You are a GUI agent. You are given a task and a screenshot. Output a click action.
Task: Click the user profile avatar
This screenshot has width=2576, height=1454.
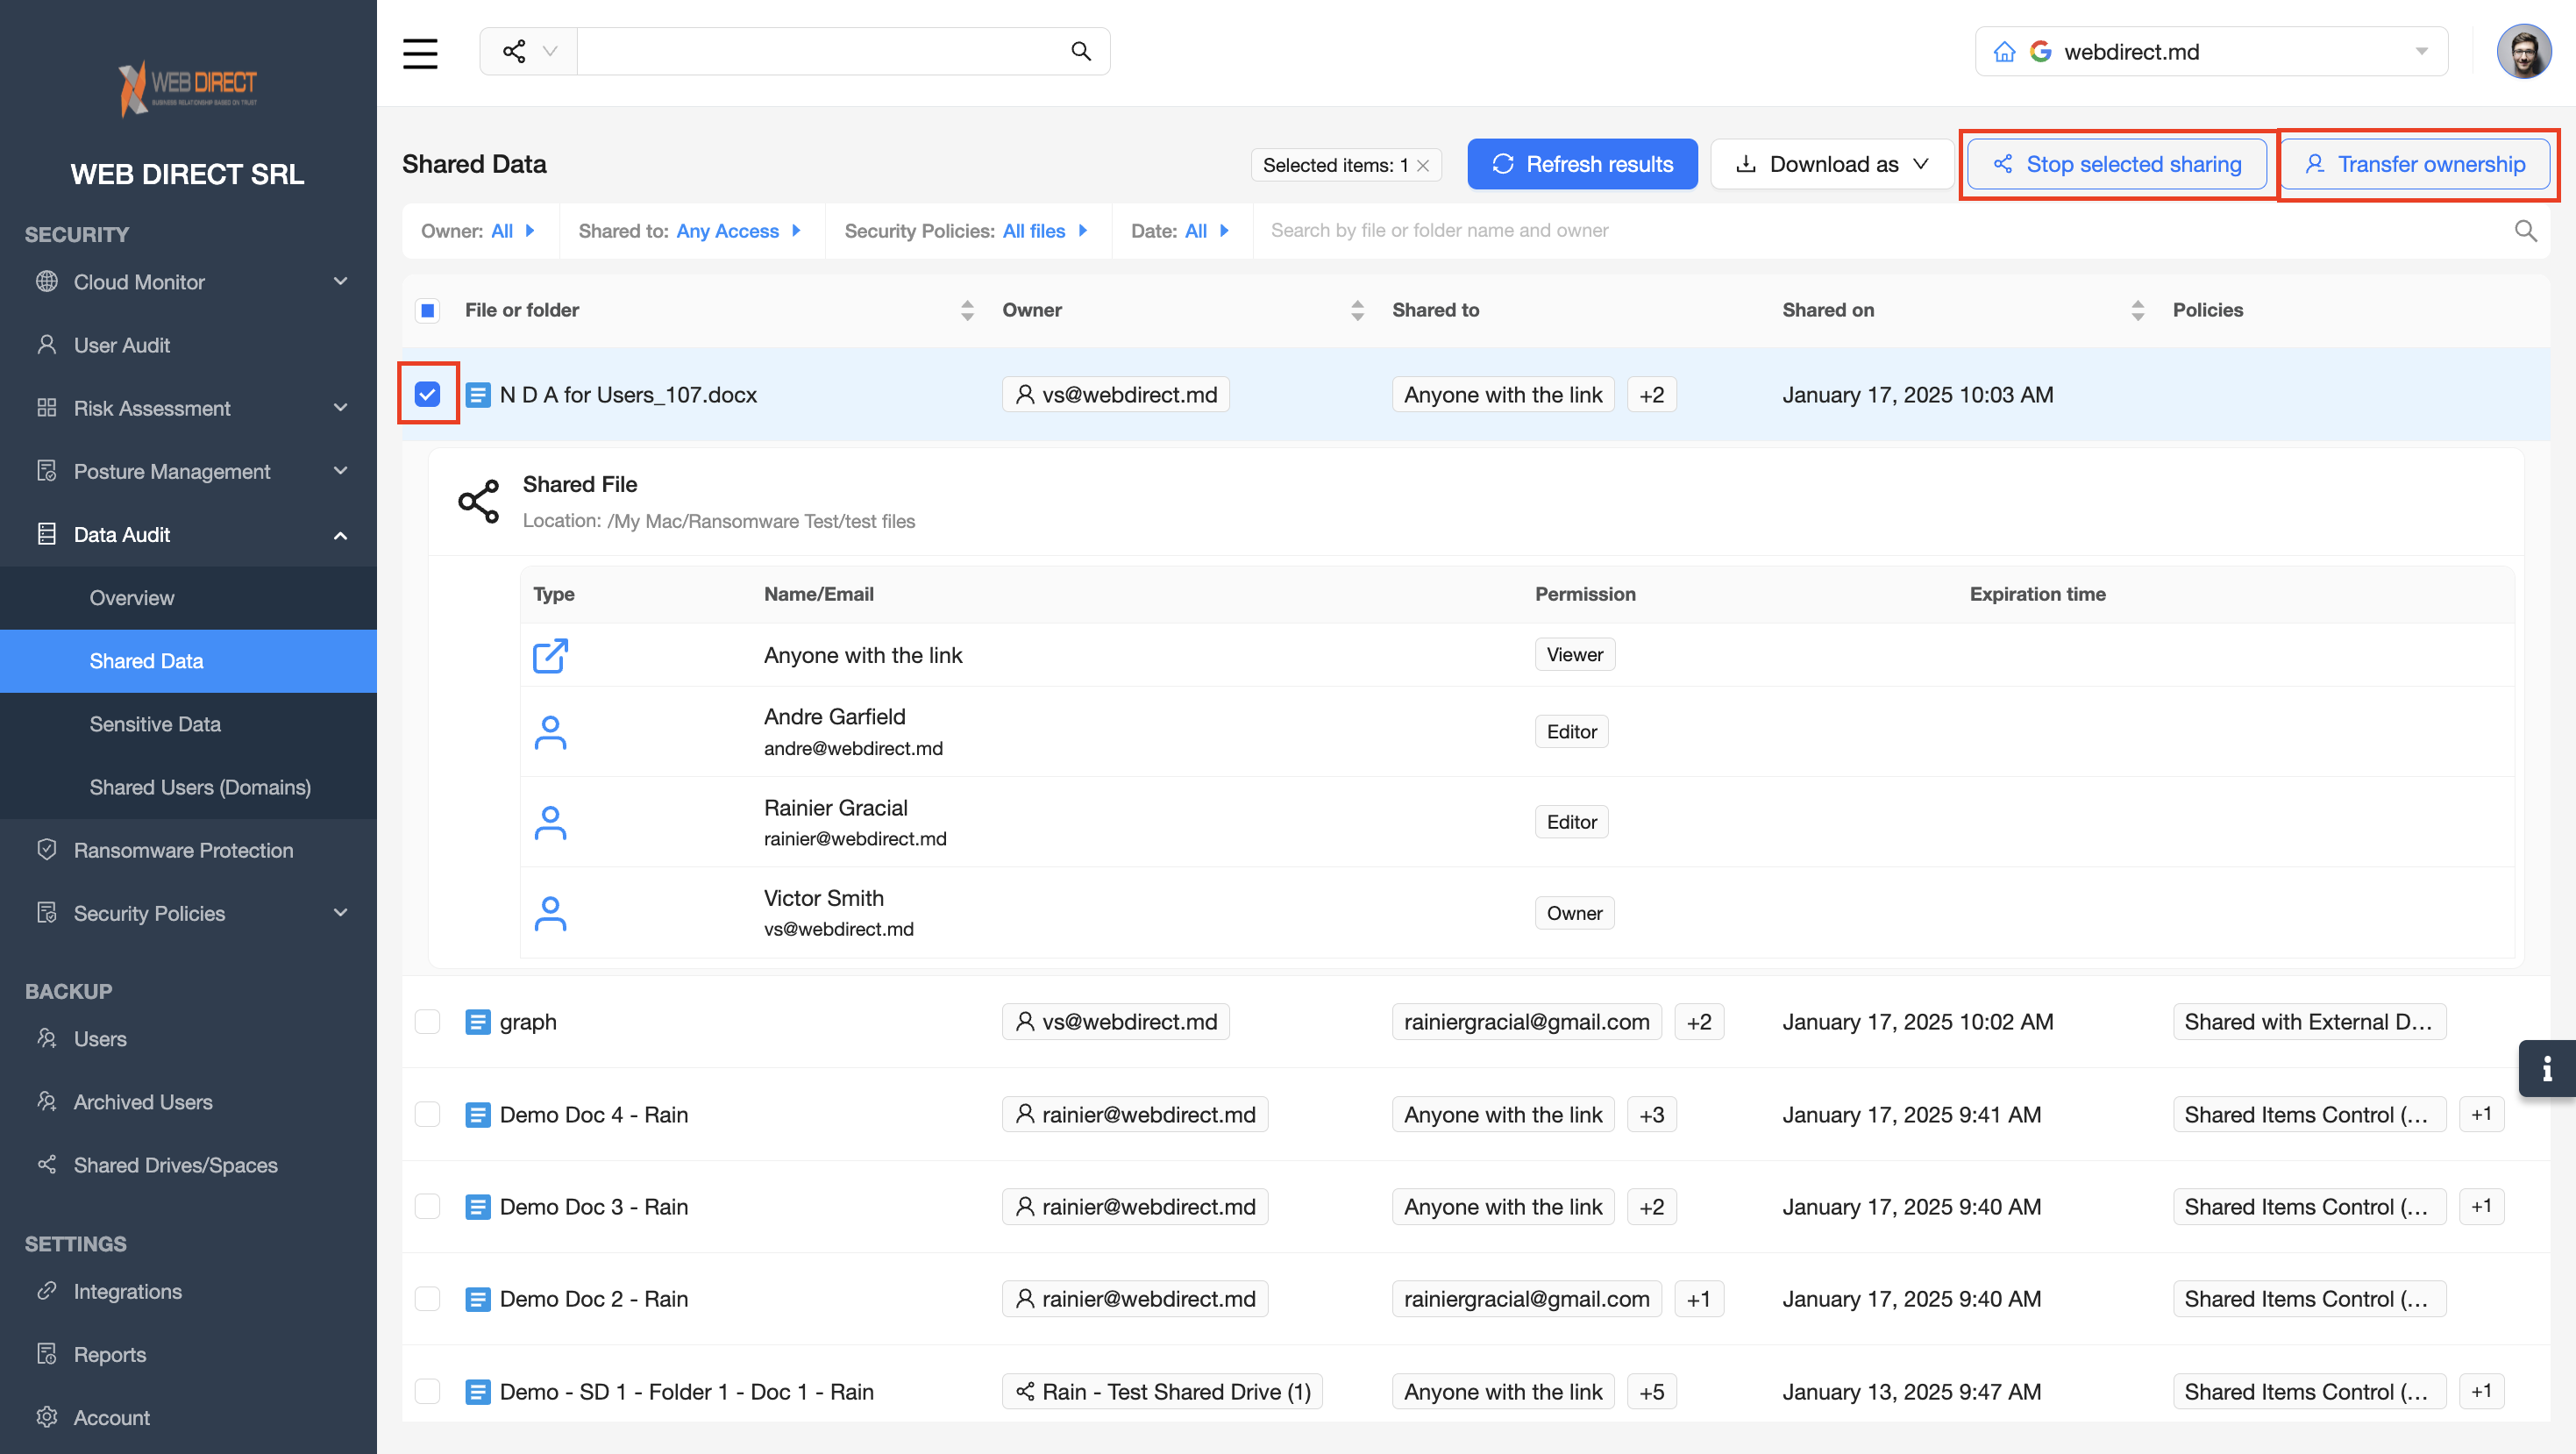(x=2523, y=52)
